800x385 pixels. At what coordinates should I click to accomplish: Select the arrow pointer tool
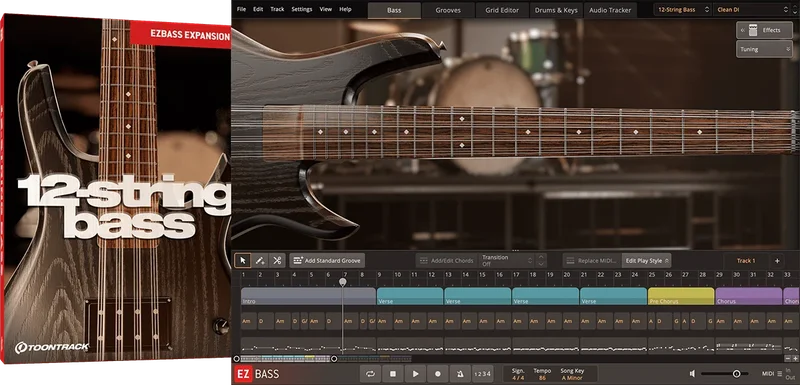coord(243,261)
